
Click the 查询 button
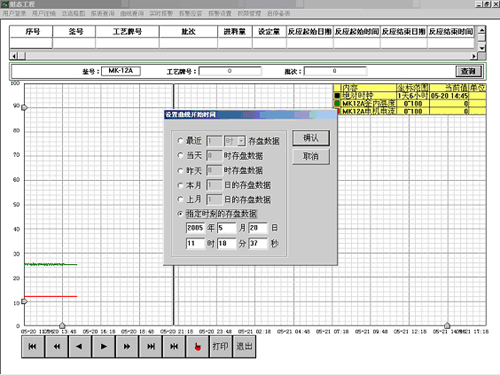[468, 71]
